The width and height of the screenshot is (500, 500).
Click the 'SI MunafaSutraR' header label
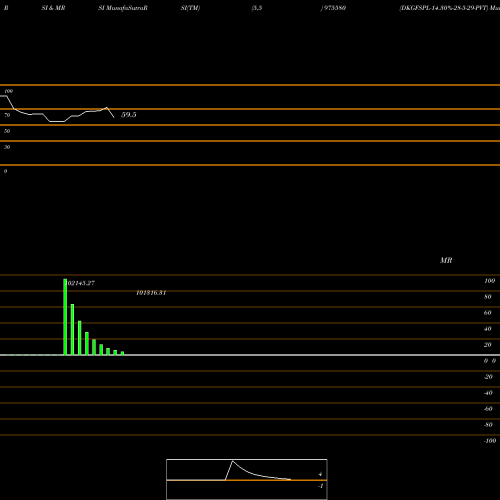click(123, 8)
